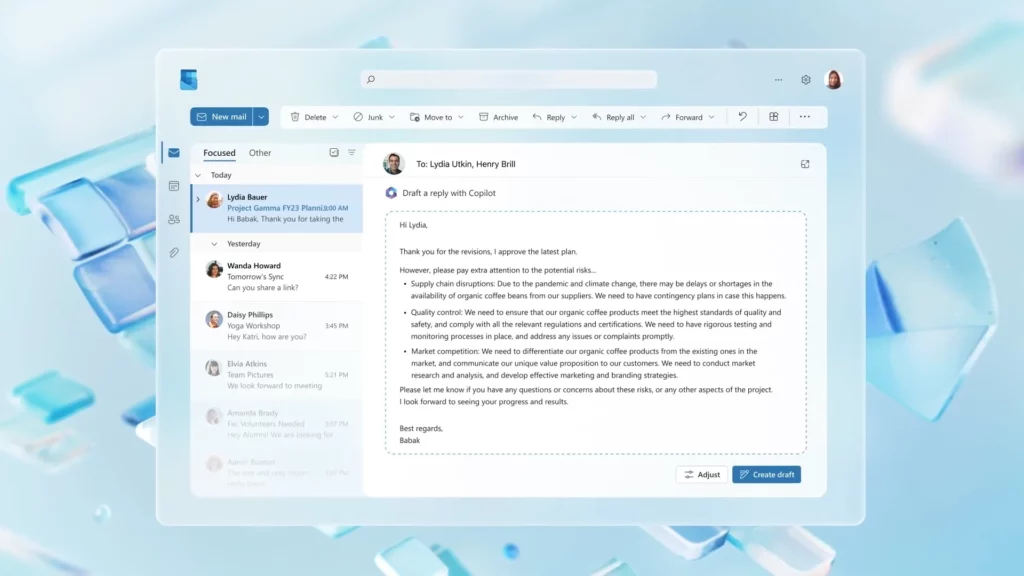This screenshot has height=576, width=1024.
Task: Click the Create draft button
Action: tap(767, 475)
